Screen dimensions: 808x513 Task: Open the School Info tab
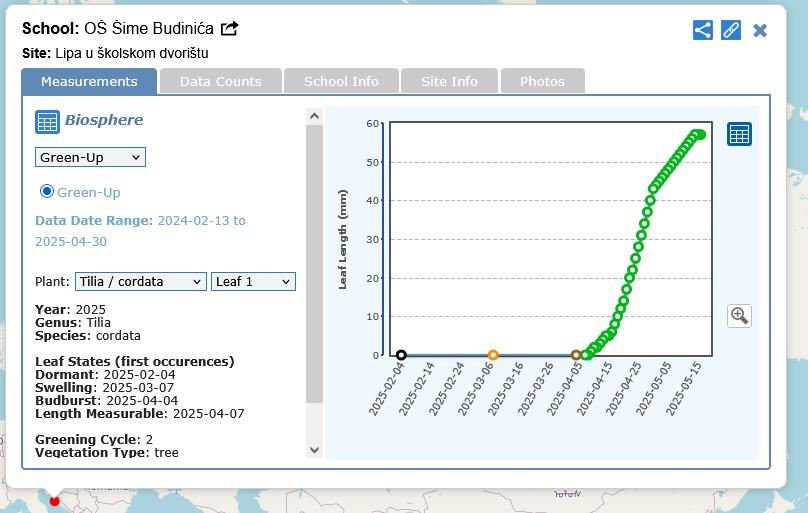(x=341, y=81)
